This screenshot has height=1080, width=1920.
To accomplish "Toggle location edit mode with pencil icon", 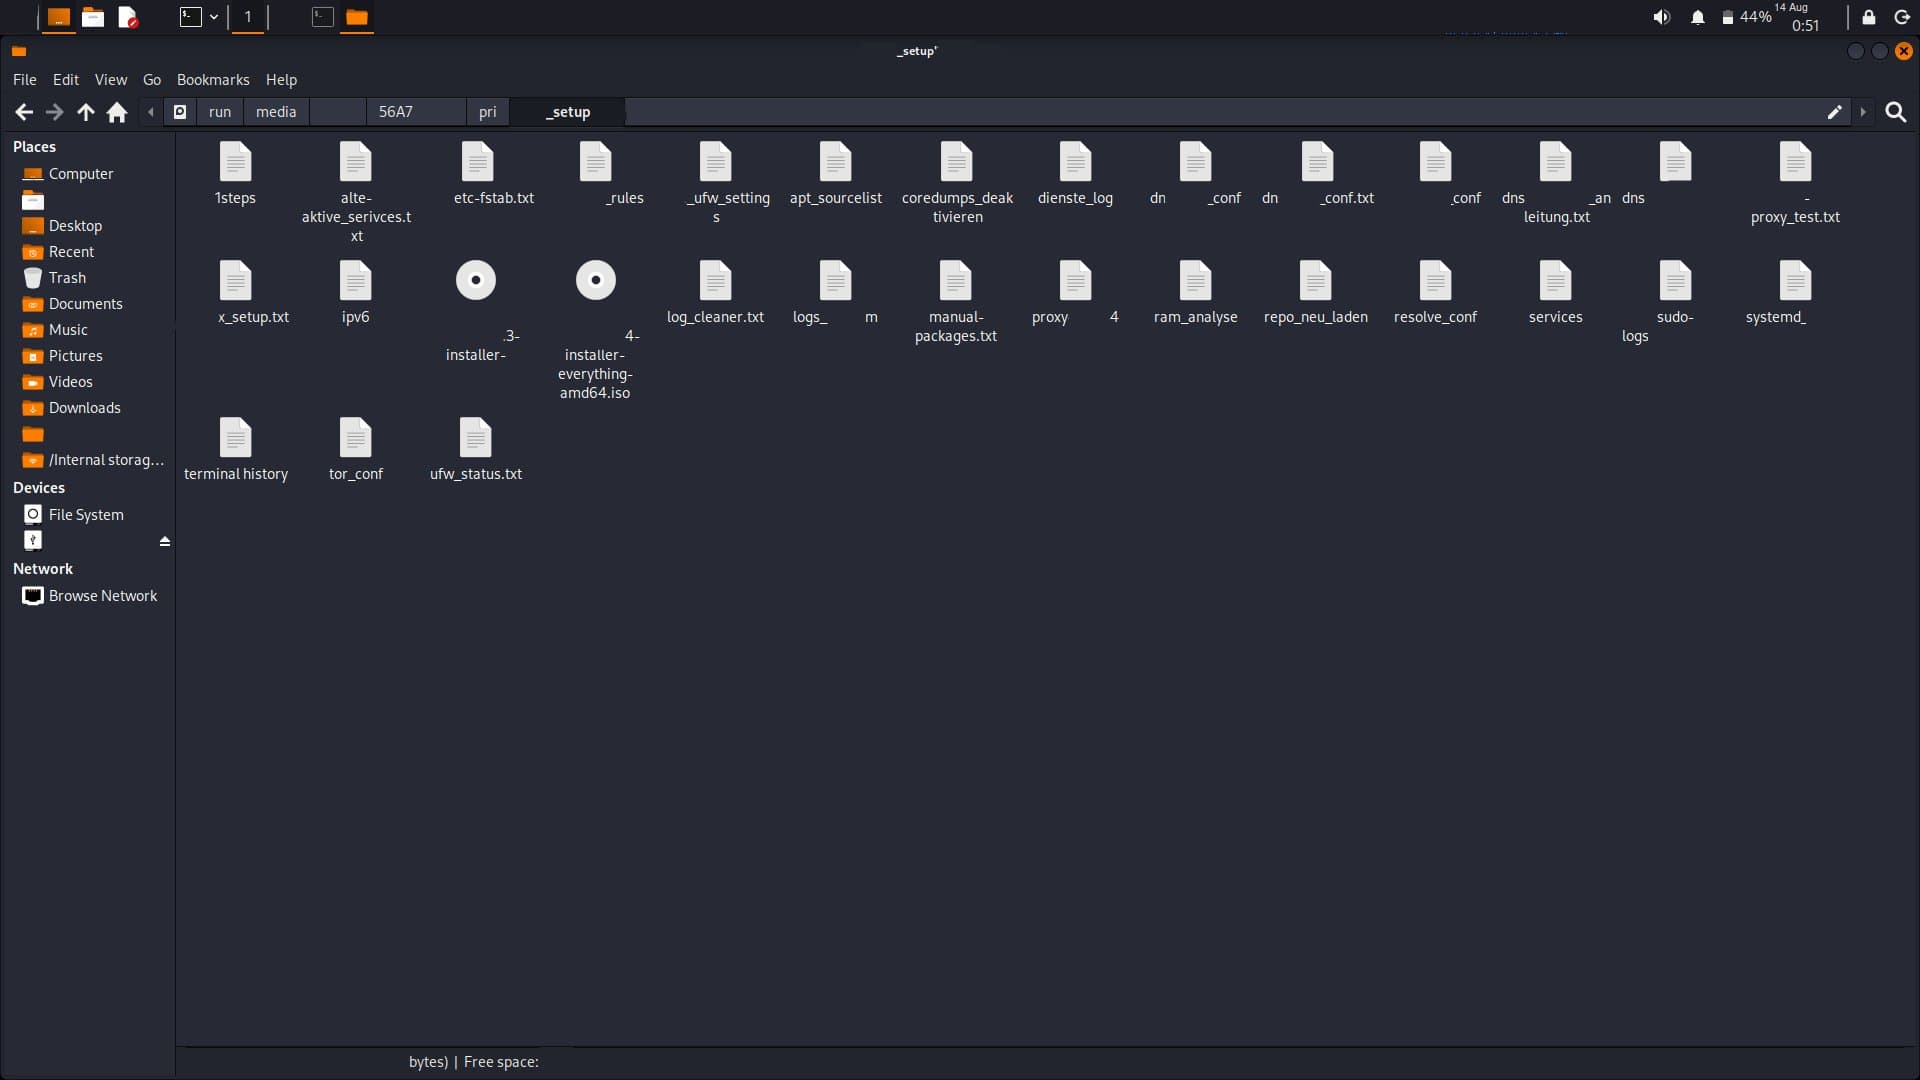I will [x=1834, y=112].
